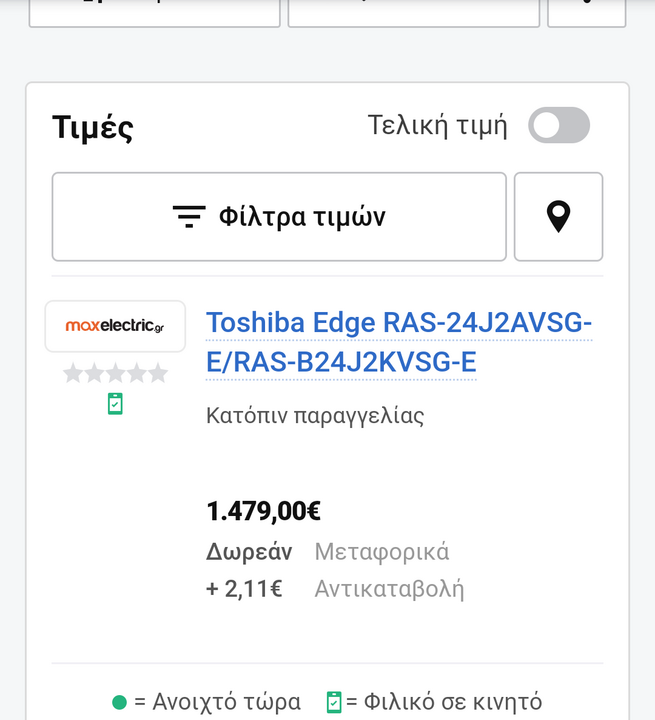Toggle the "Τελική τιμή" switch

pyautogui.click(x=558, y=126)
